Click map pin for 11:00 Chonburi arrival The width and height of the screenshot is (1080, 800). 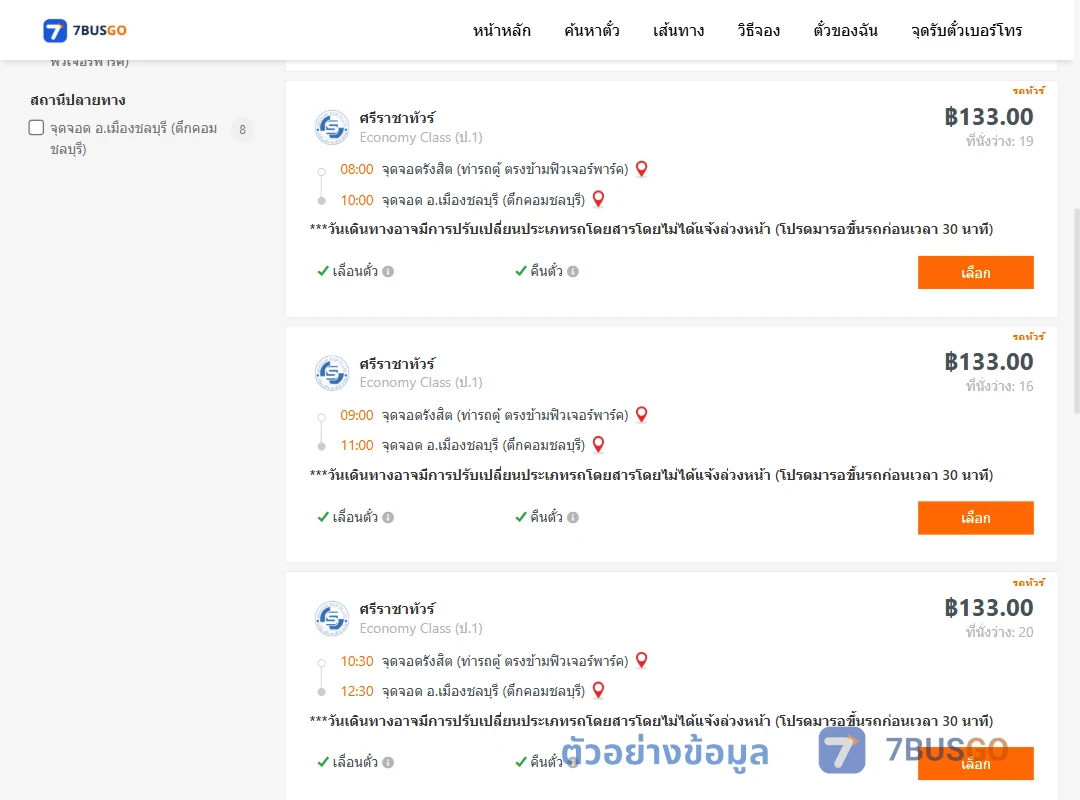[599, 444]
